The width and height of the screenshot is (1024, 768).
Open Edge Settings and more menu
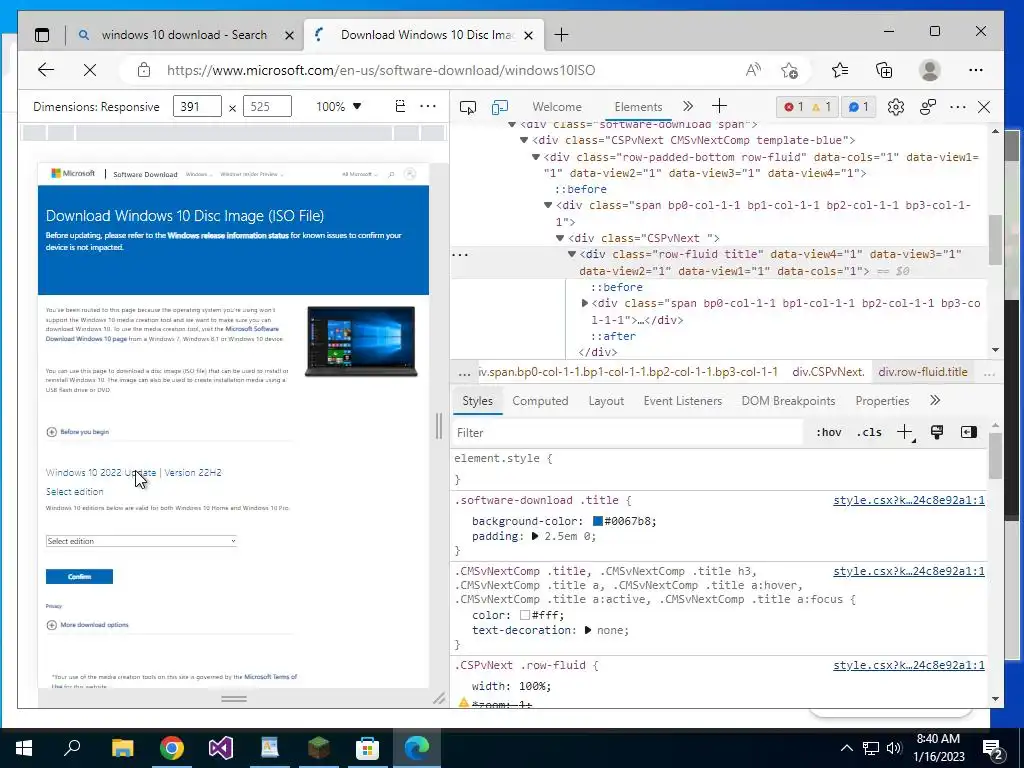[976, 70]
